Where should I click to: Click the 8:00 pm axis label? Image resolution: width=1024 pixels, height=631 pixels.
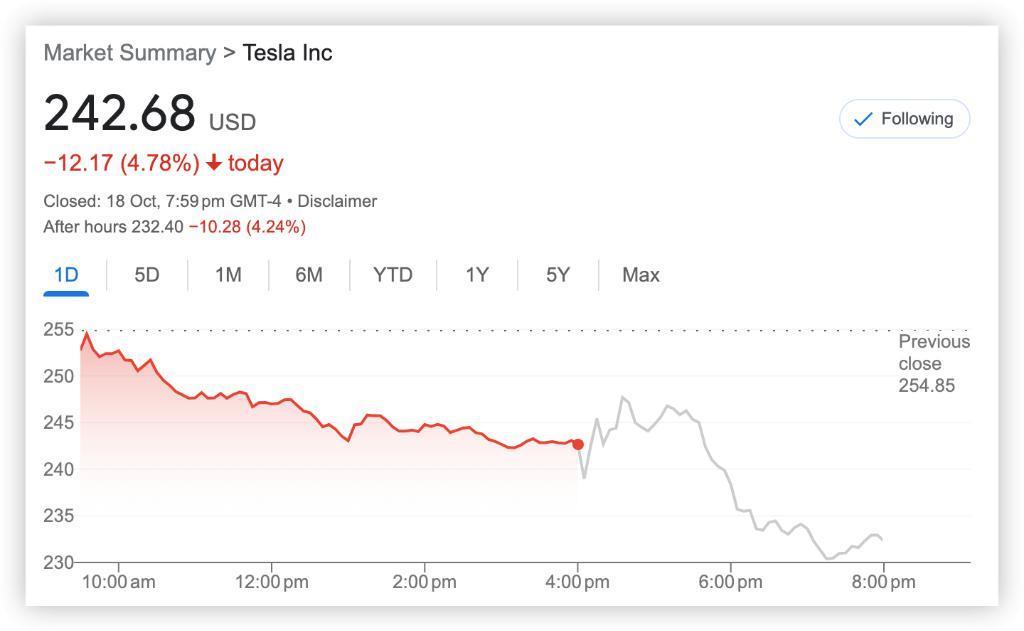point(882,582)
